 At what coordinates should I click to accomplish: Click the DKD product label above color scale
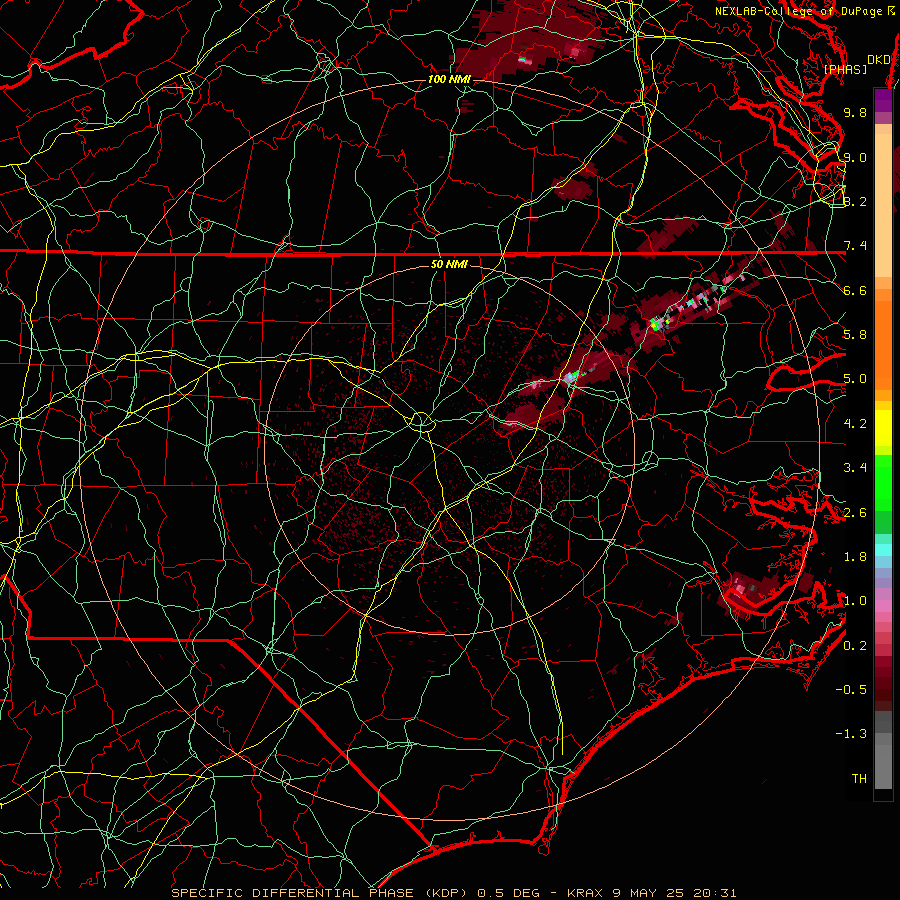pos(878,59)
